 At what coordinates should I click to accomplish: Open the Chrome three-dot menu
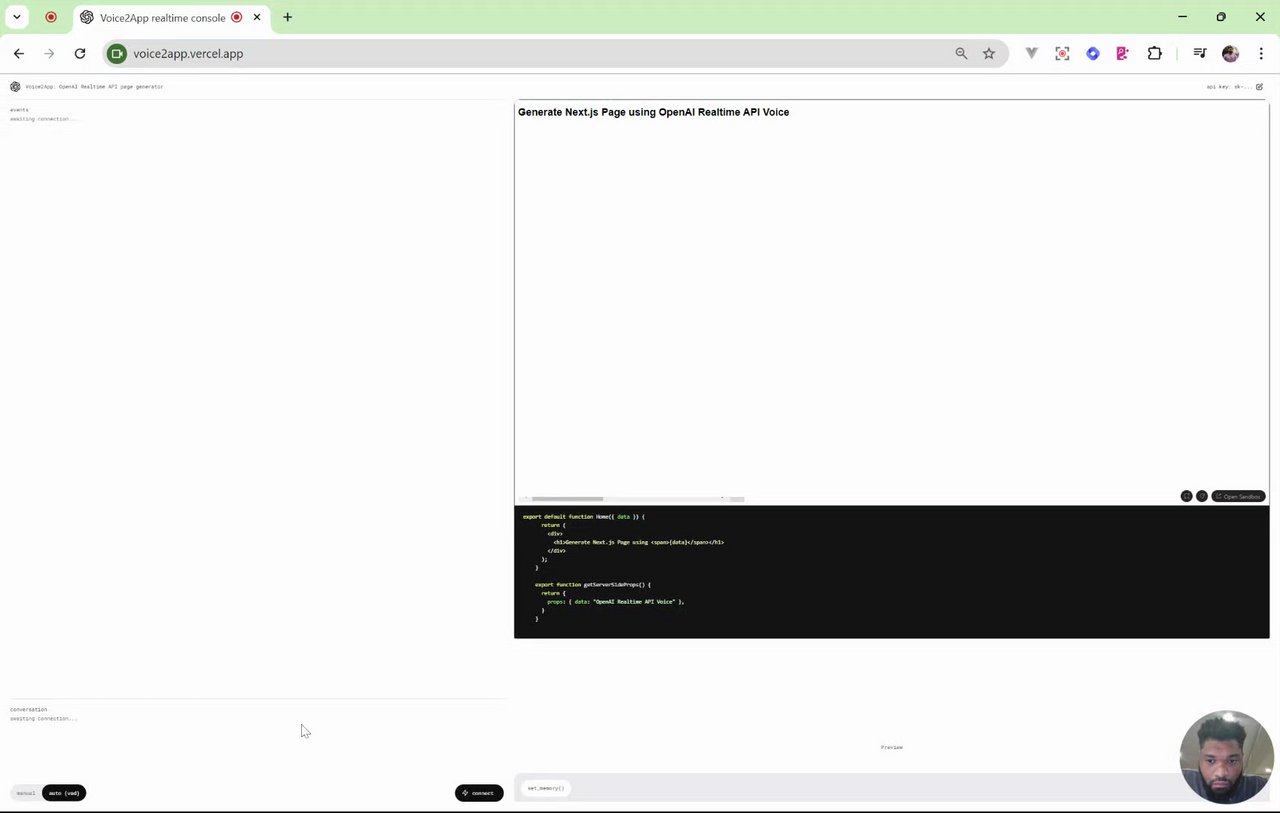click(x=1262, y=54)
